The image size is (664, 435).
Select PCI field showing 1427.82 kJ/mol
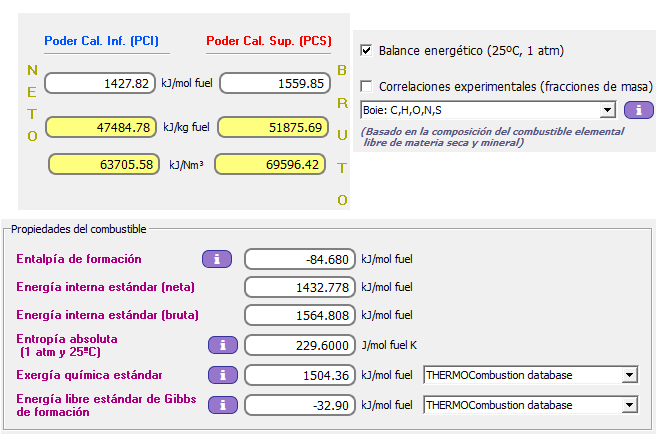click(x=100, y=84)
